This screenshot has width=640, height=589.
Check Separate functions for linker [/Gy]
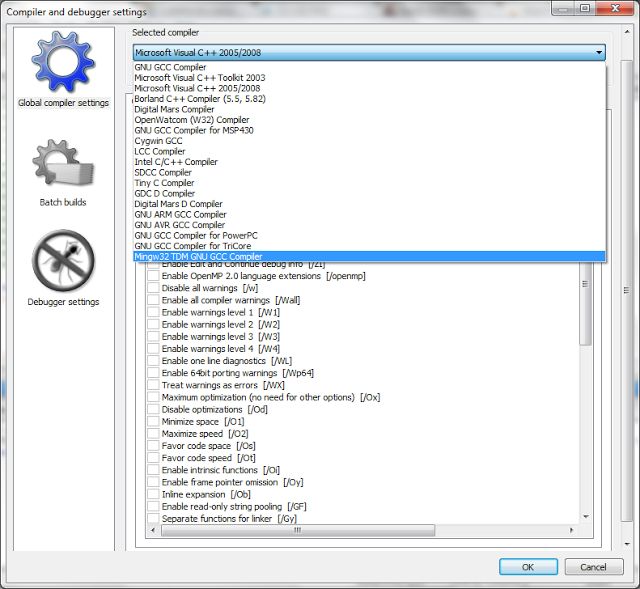point(153,518)
